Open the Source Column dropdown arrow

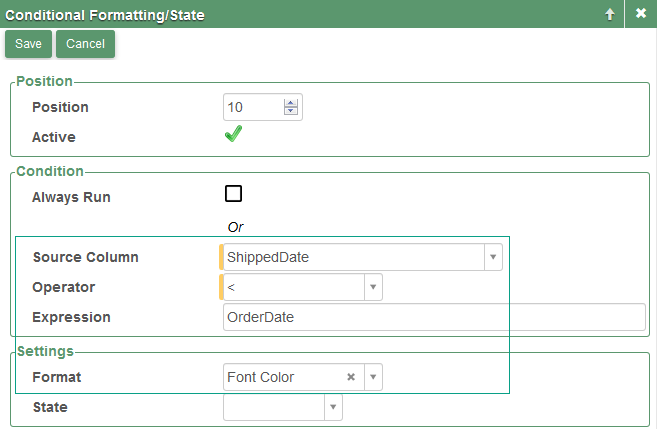click(x=492, y=257)
